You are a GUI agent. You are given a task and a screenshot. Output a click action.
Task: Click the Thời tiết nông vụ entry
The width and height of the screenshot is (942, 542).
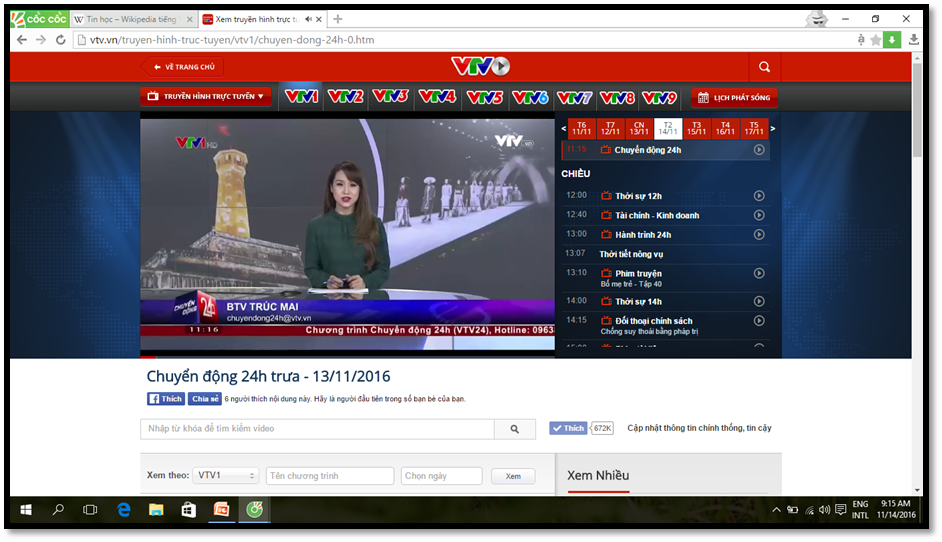click(631, 254)
